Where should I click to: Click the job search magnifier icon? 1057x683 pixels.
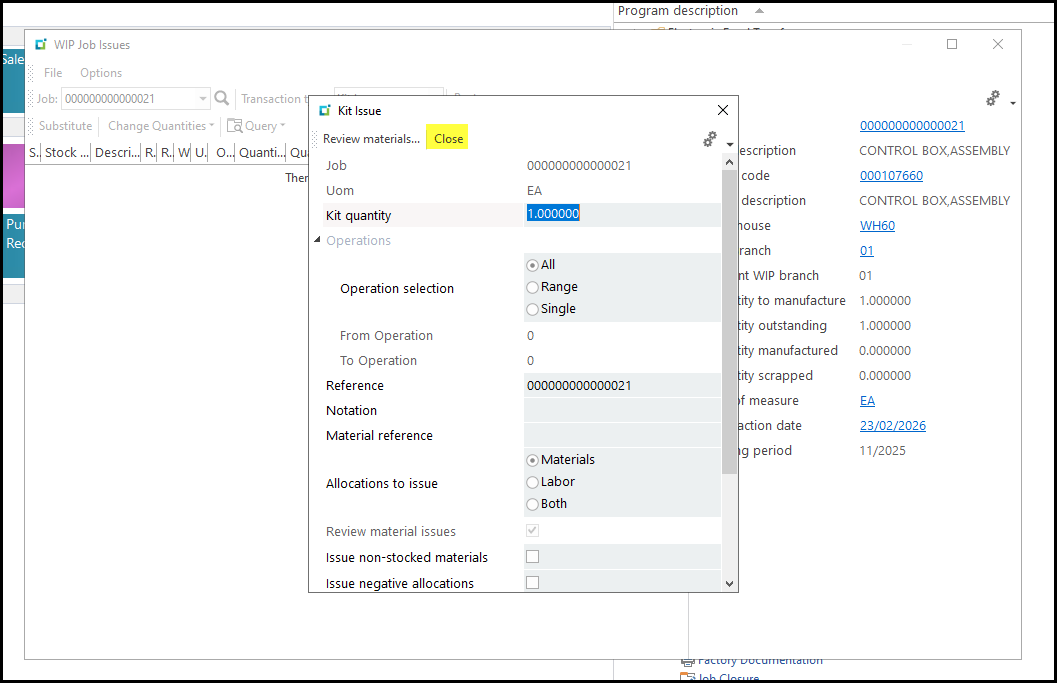[x=222, y=99]
